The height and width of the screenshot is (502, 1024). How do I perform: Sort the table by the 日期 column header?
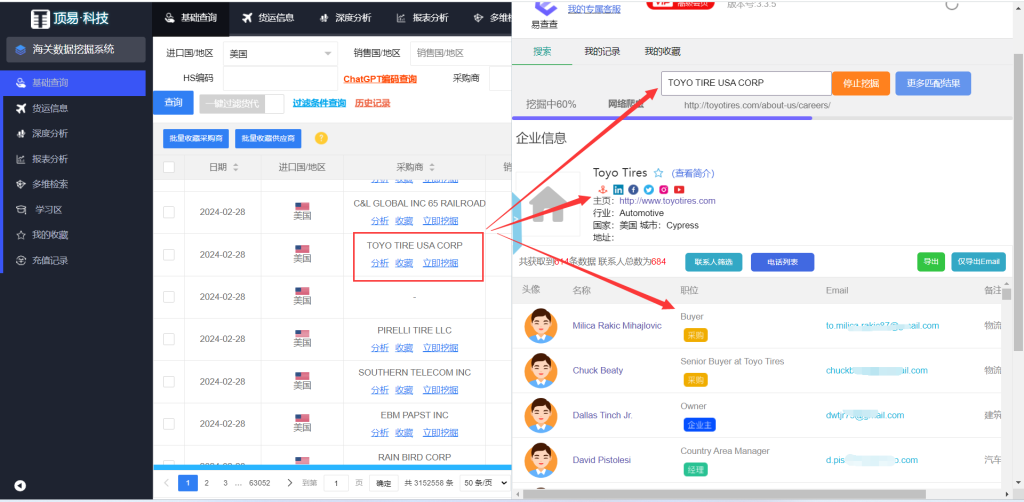(218, 167)
